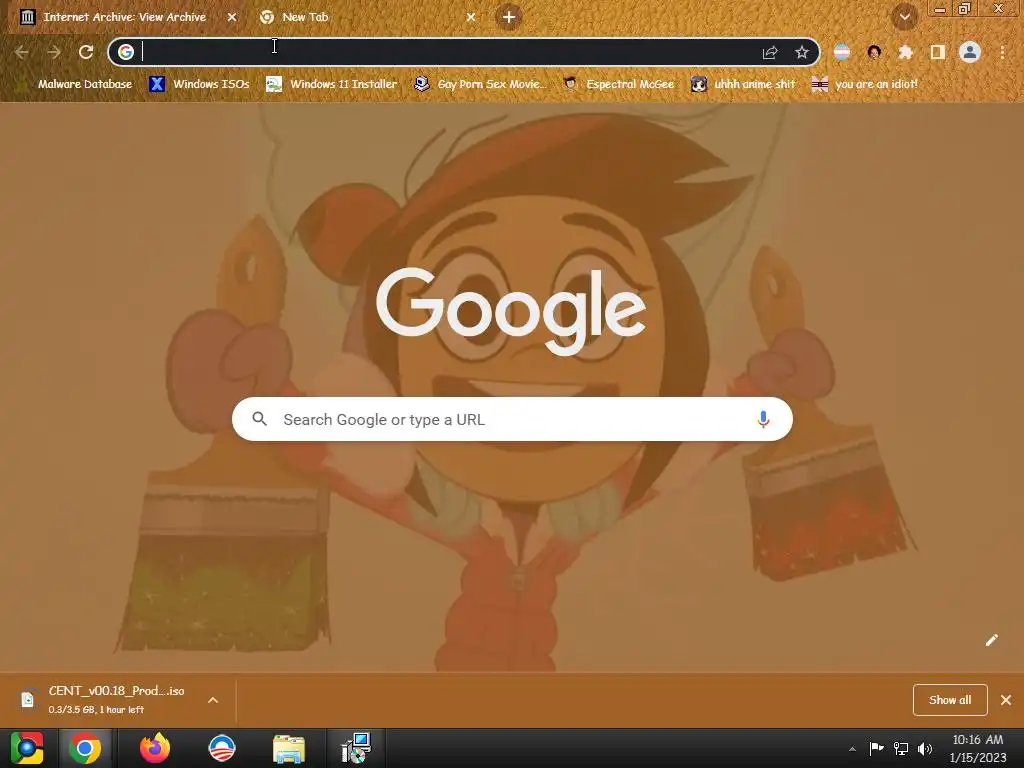The width and height of the screenshot is (1024, 768).
Task: Close the Internet Archive tab
Action: [232, 18]
